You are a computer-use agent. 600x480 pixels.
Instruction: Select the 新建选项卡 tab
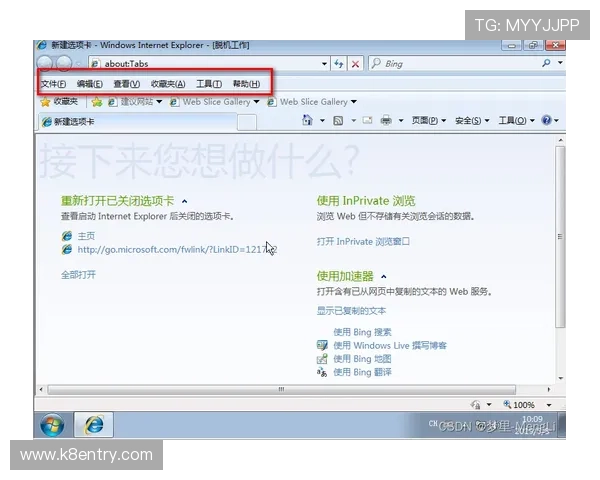pyautogui.click(x=138, y=122)
